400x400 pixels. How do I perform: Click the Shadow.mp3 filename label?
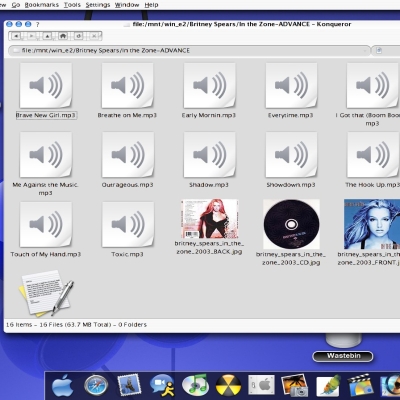[x=209, y=185]
